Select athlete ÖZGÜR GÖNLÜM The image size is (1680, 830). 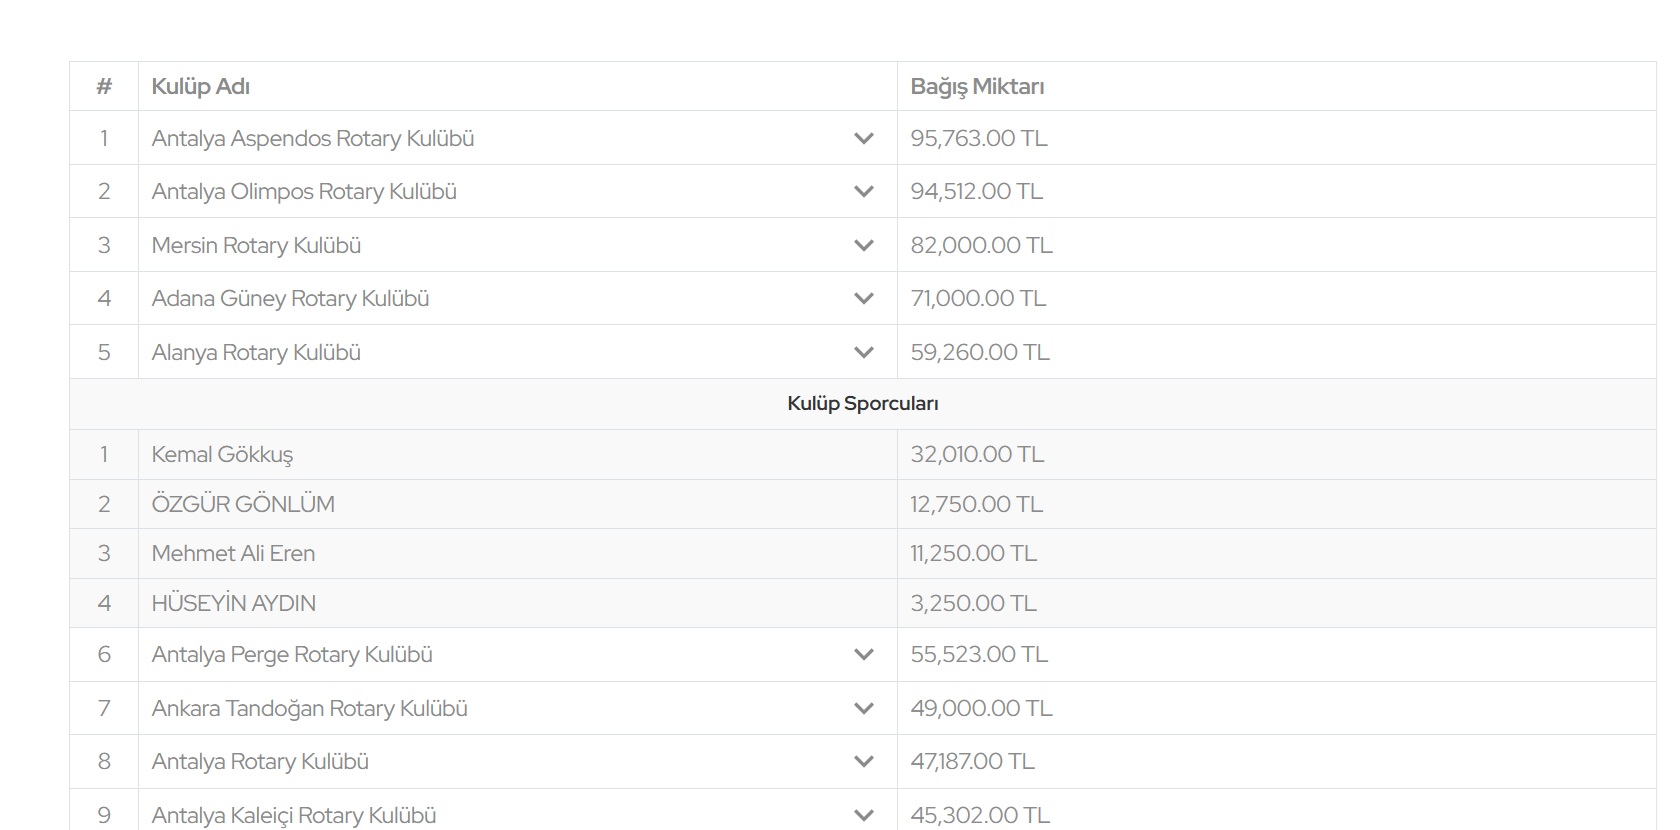tap(243, 504)
